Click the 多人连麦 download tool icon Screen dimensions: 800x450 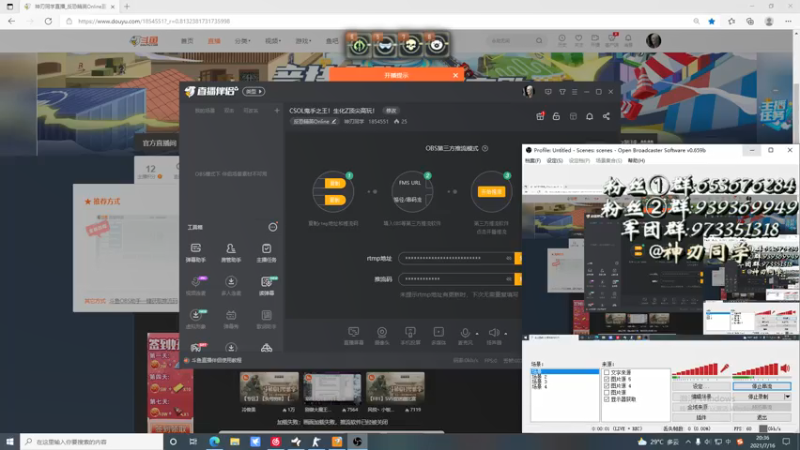click(231, 282)
